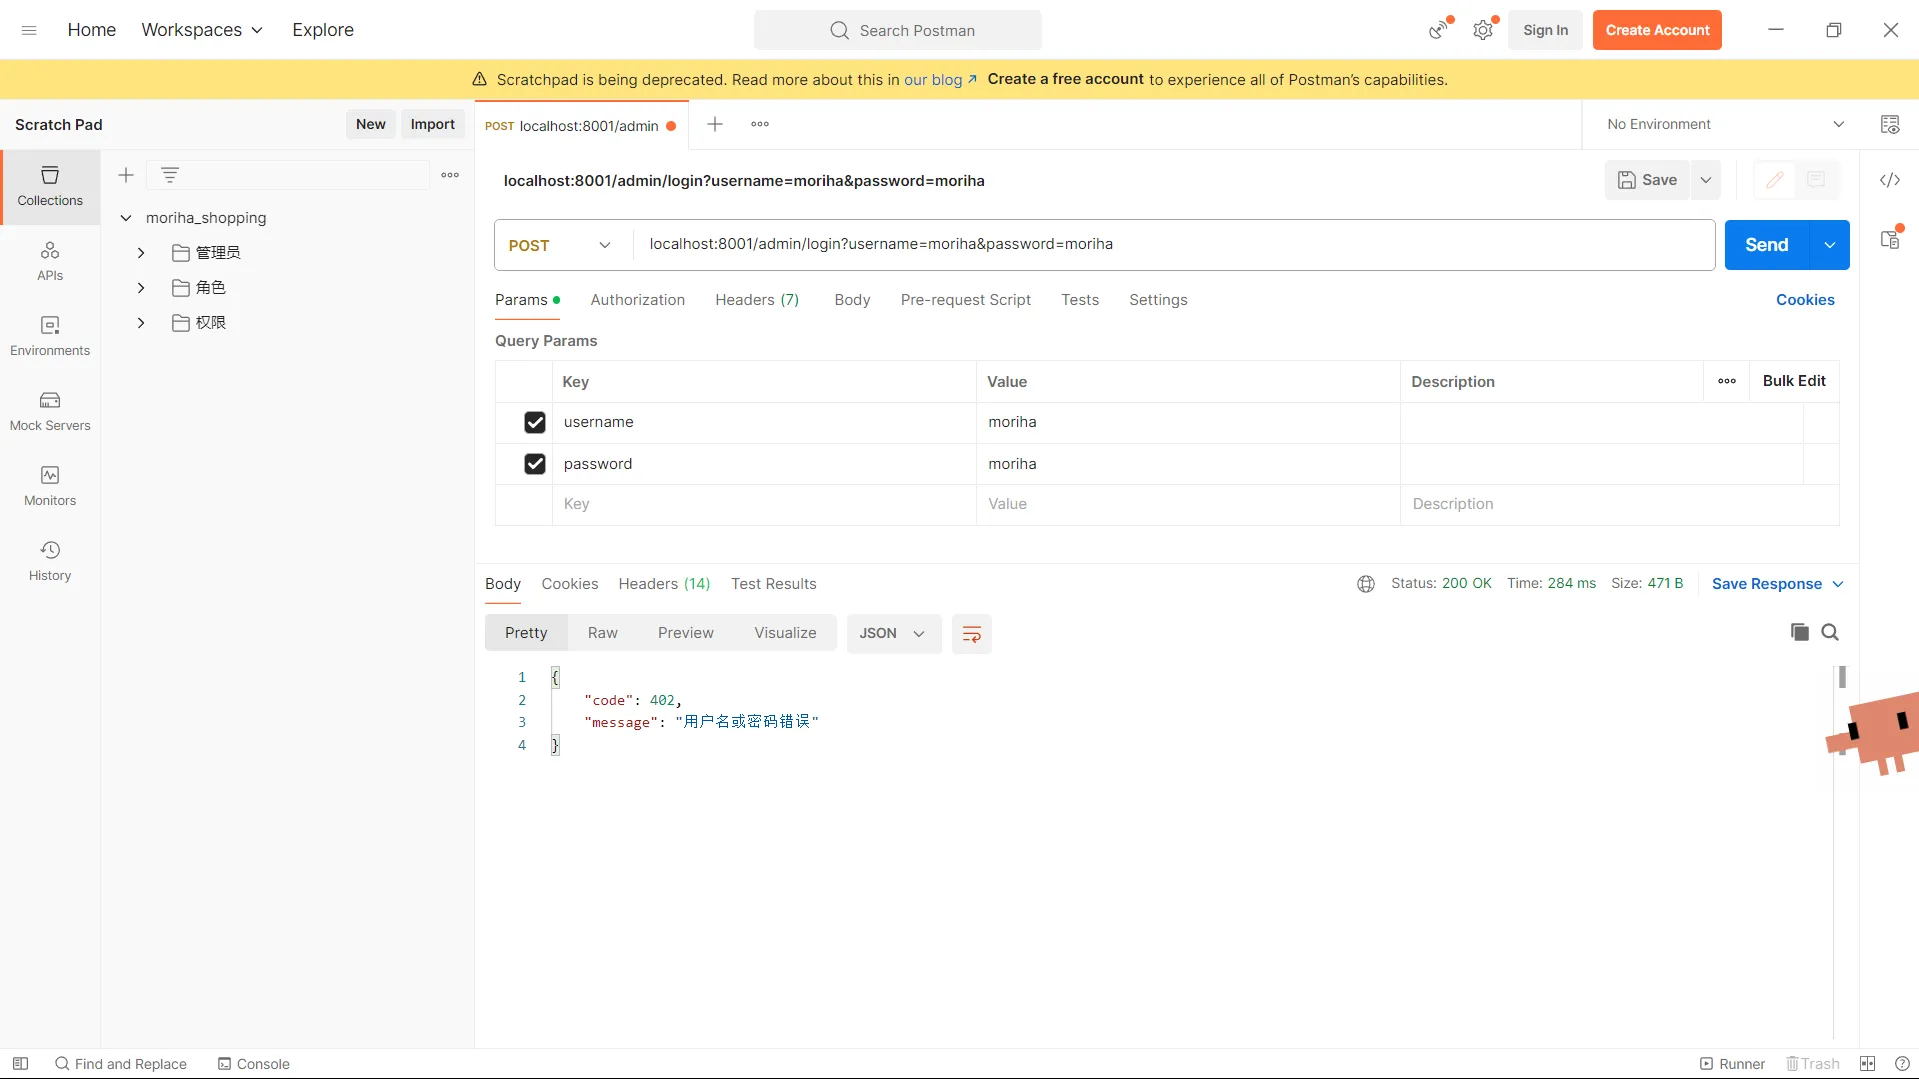Switch to the request Settings tab
Viewport: 1919px width, 1079px height.
click(x=1158, y=300)
